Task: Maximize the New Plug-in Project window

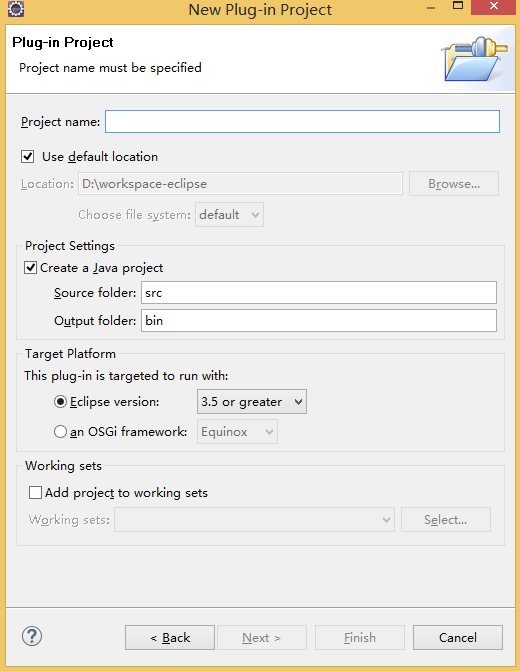Action: click(x=458, y=6)
